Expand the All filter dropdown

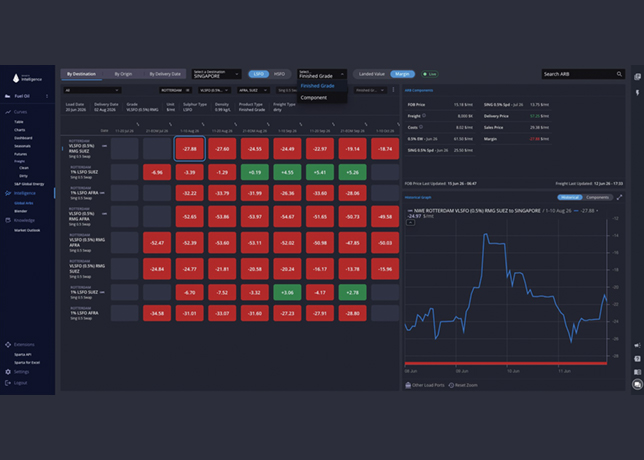click(92, 90)
